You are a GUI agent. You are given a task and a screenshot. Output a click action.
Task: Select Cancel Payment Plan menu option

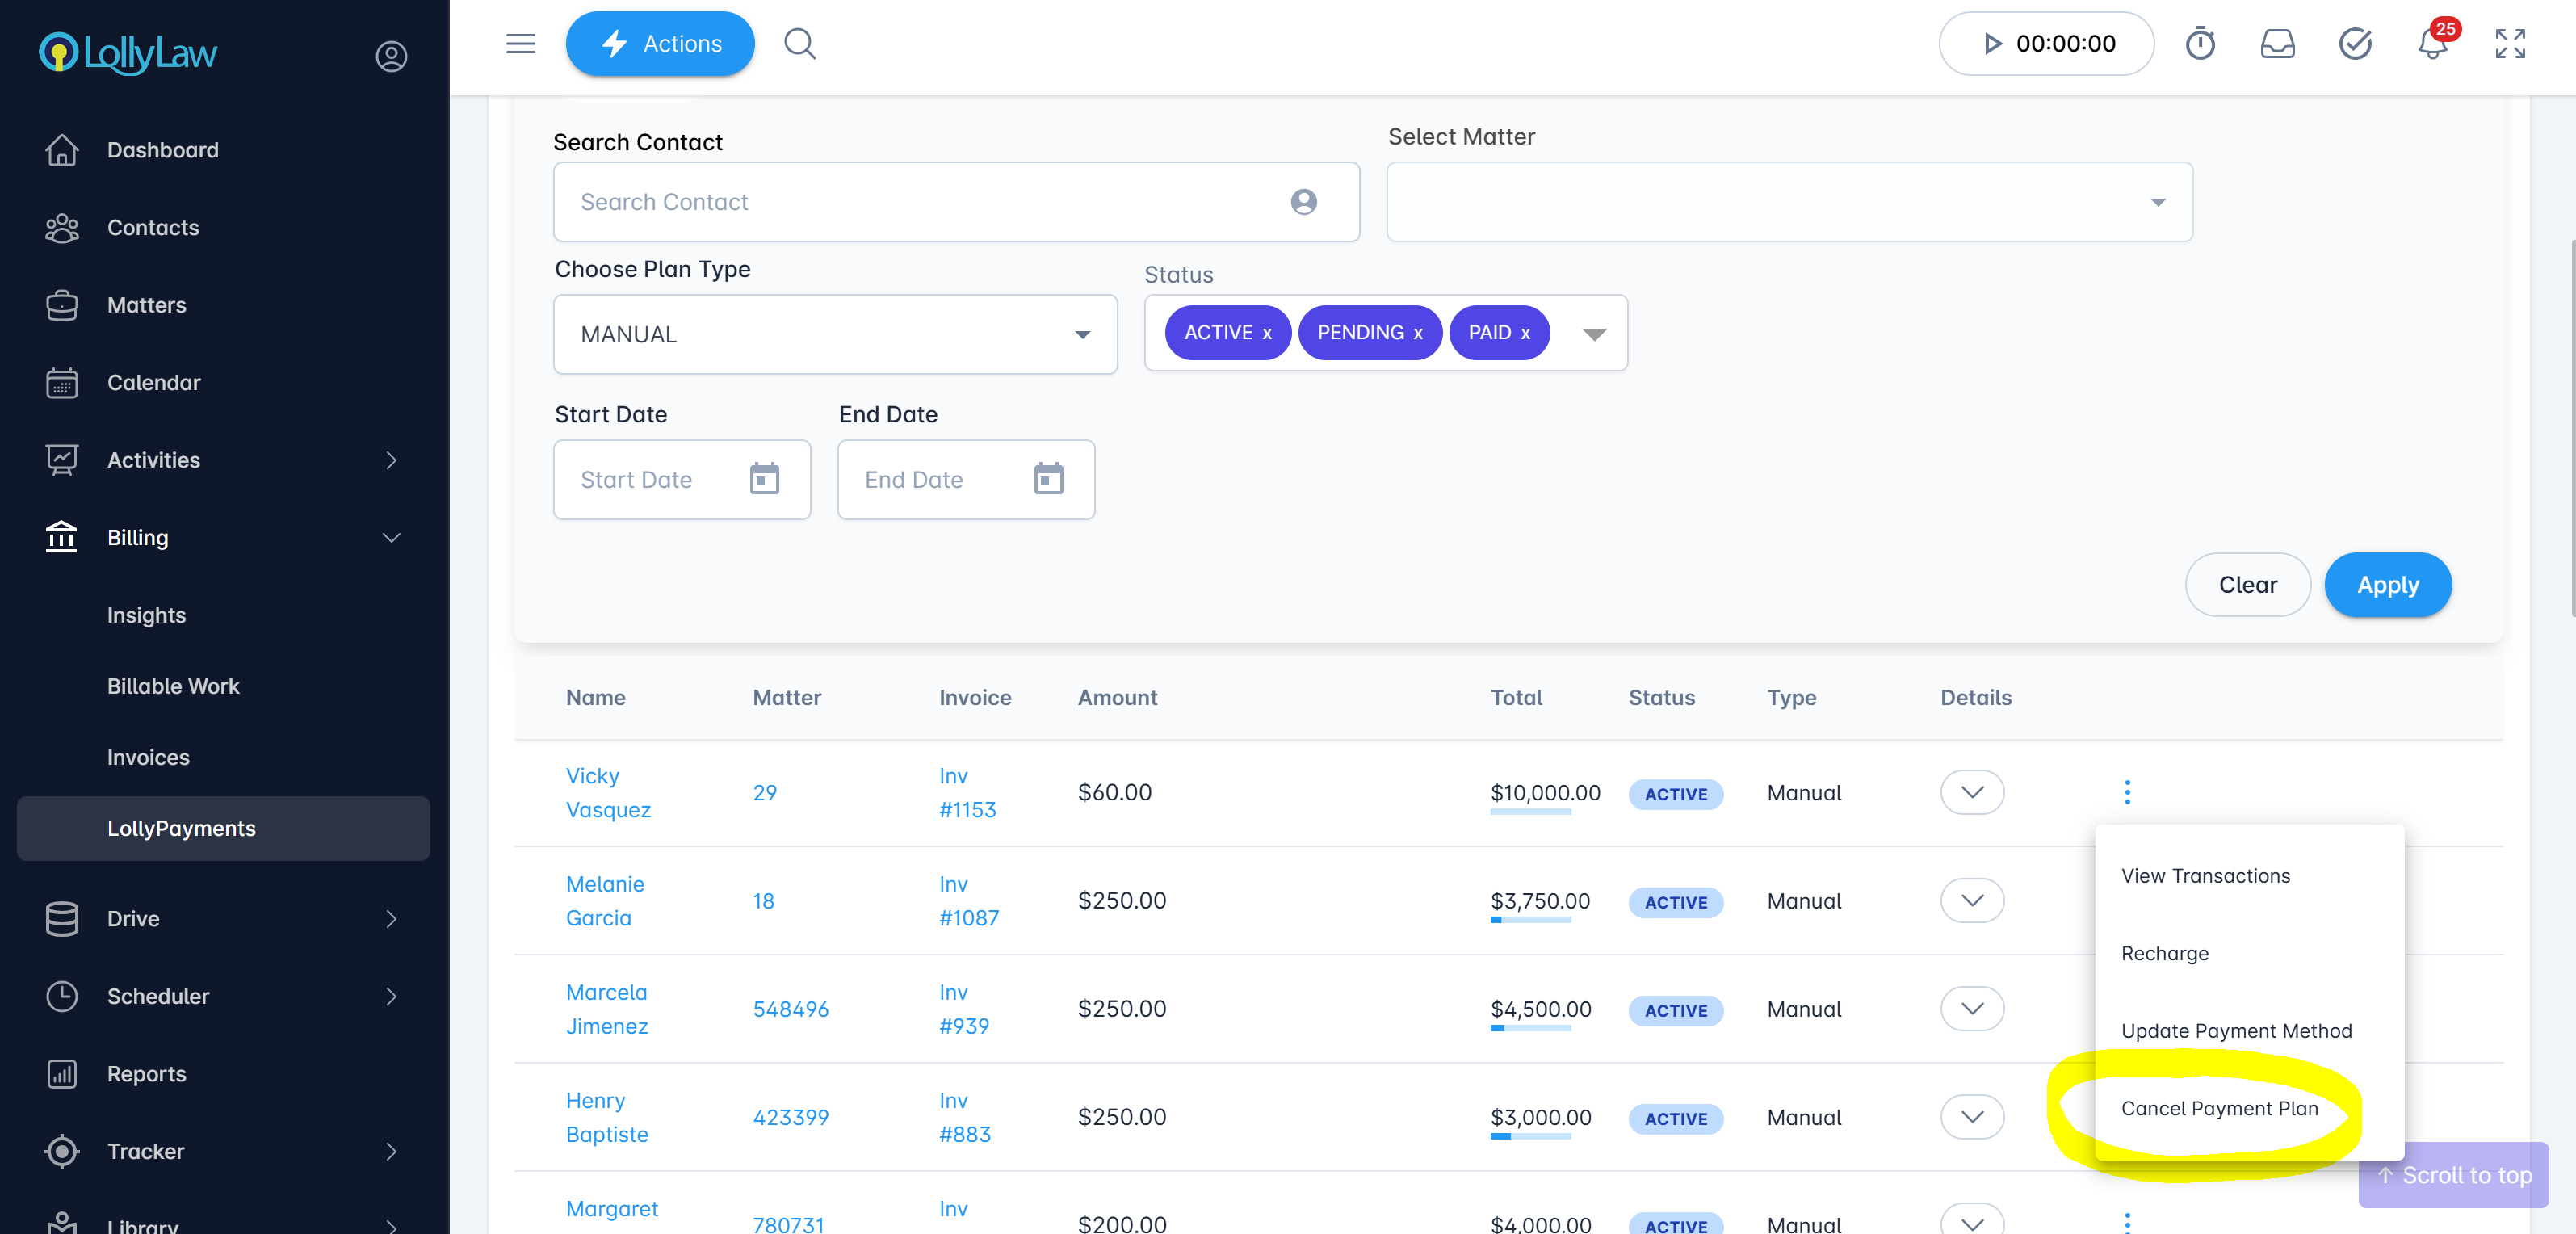click(x=2219, y=1108)
